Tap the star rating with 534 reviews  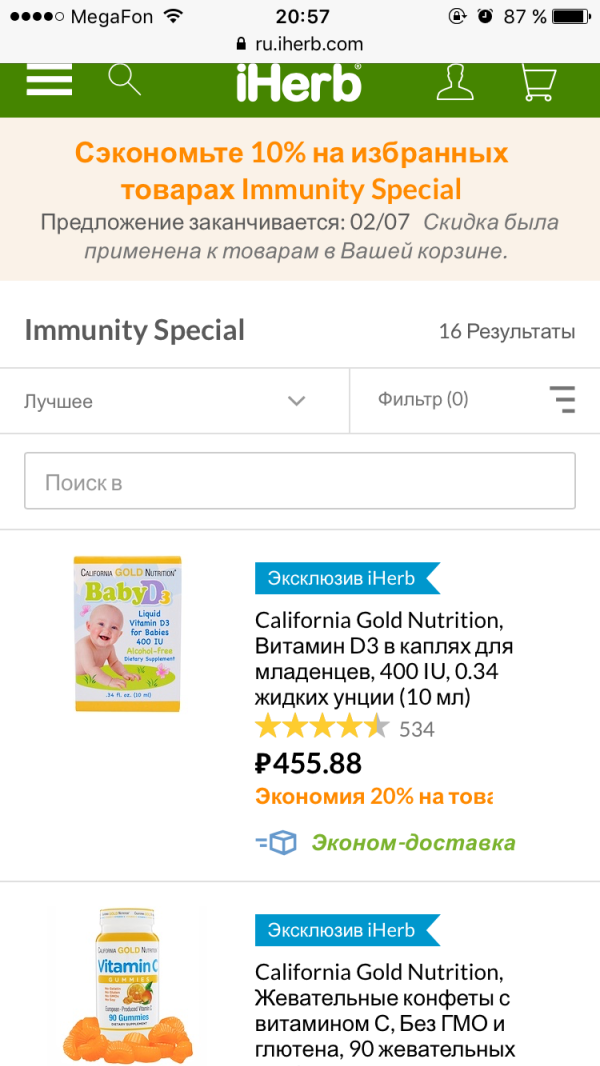click(x=321, y=728)
